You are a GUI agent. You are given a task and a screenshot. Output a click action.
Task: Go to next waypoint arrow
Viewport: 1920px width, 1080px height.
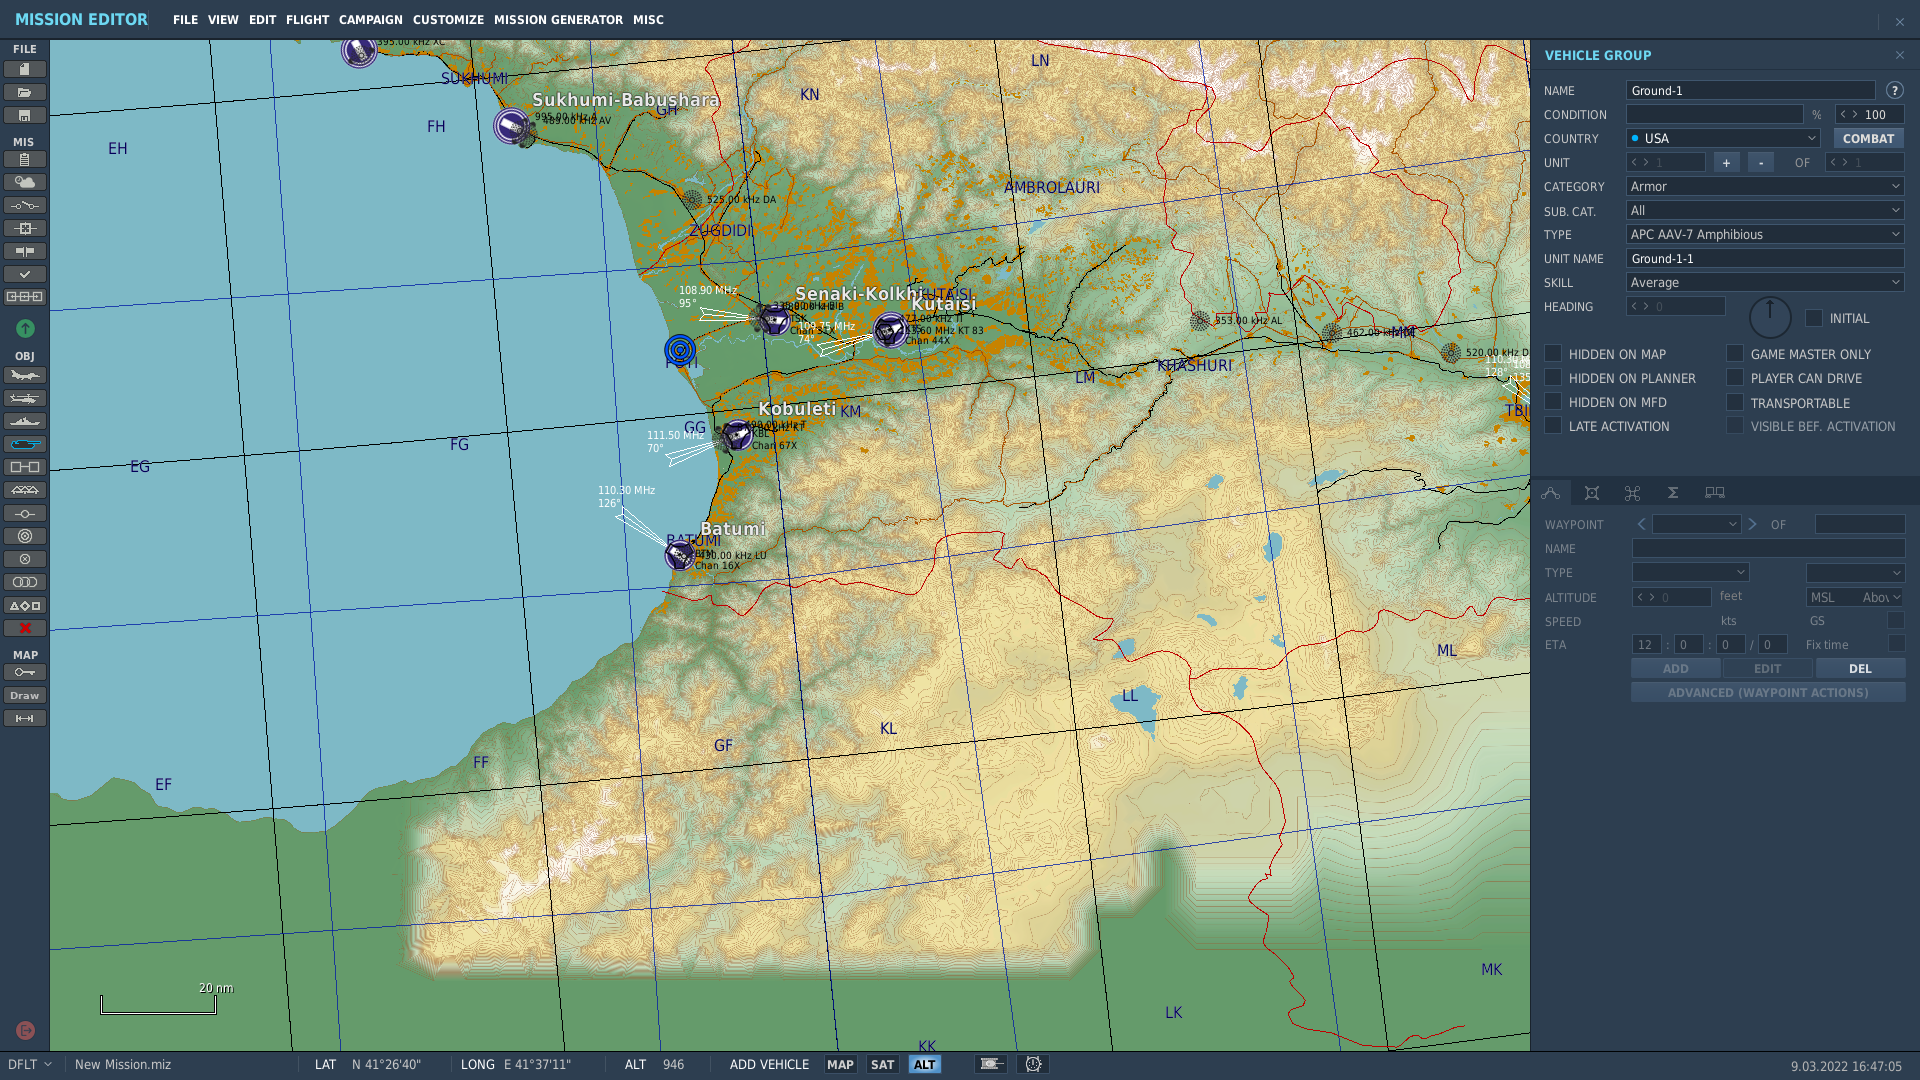[x=1753, y=524]
